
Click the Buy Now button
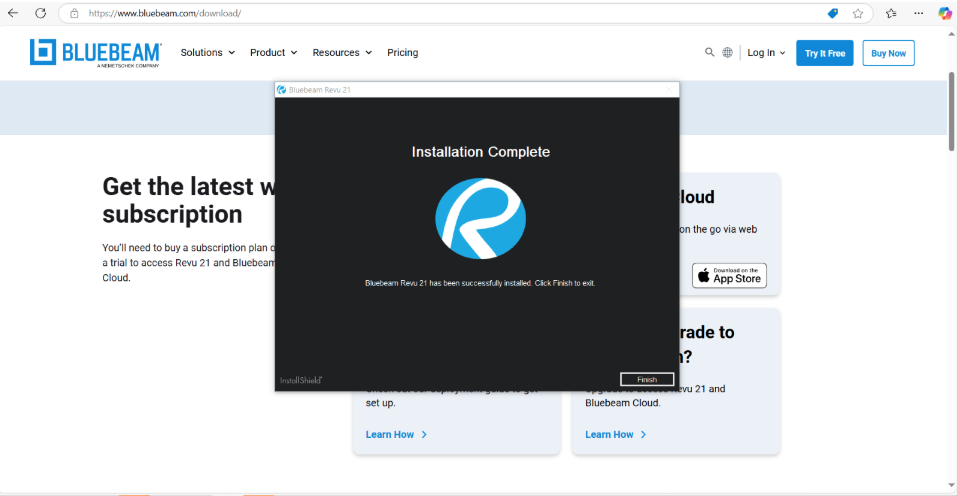click(x=889, y=53)
